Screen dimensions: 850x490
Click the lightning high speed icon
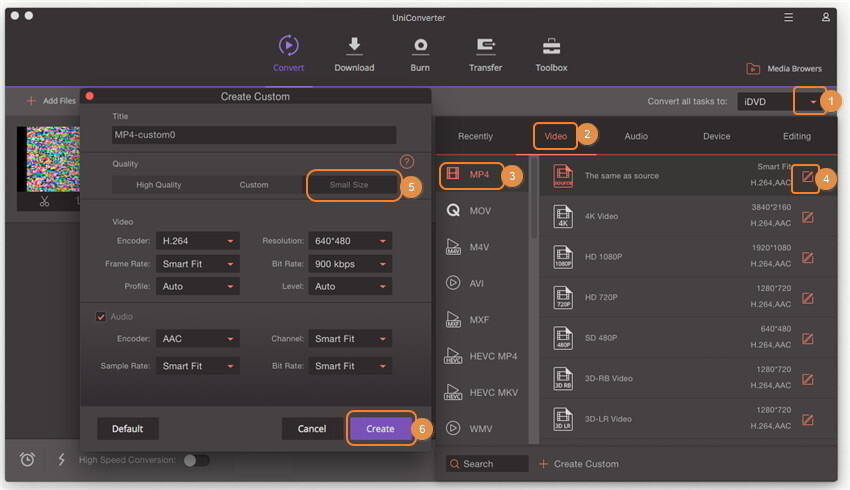[61, 460]
